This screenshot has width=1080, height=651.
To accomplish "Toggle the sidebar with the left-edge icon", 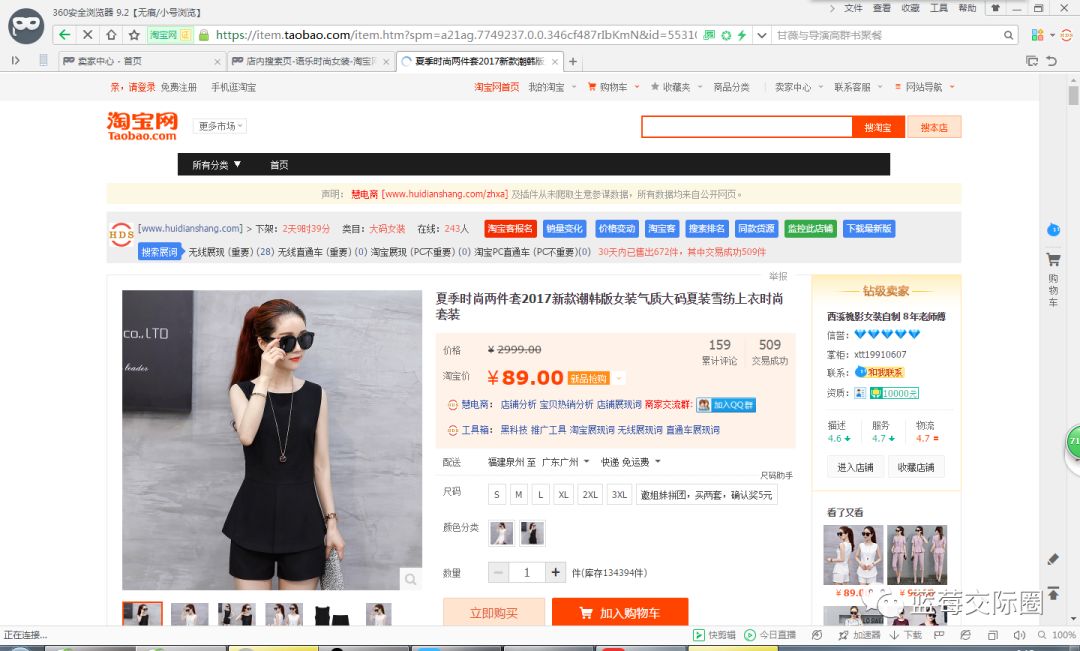I will 15,61.
